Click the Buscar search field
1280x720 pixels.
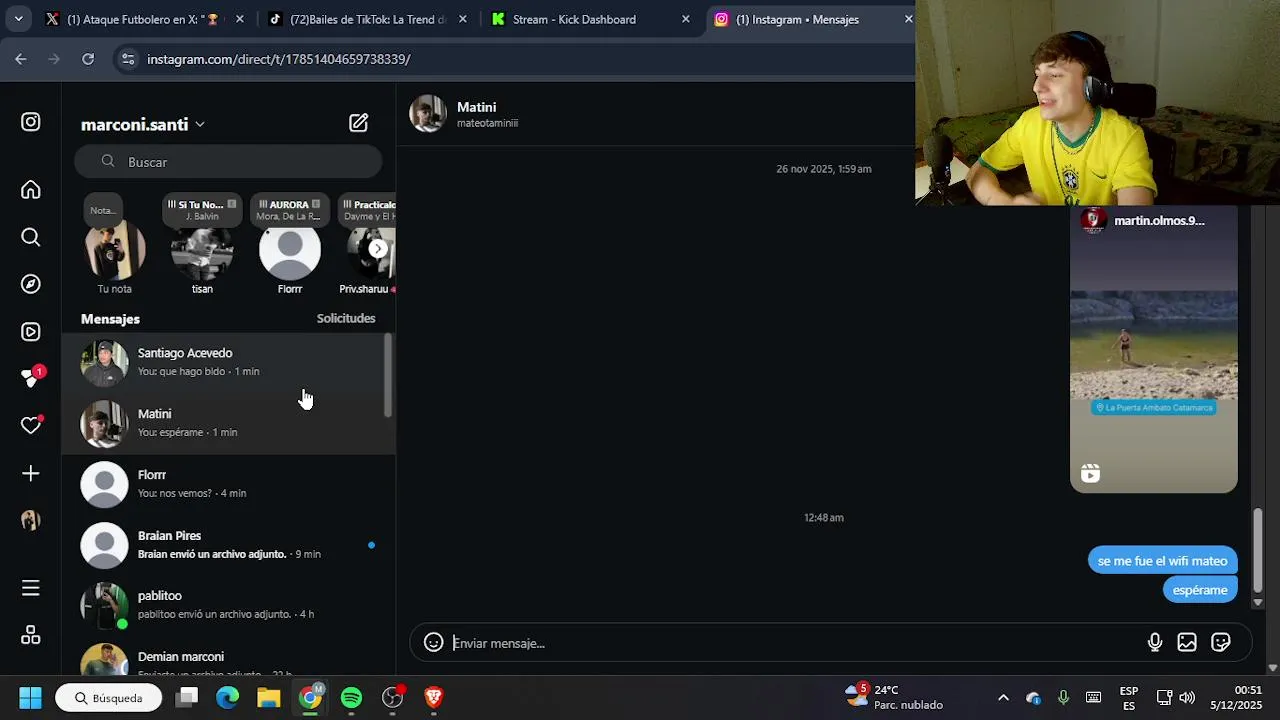(x=228, y=161)
